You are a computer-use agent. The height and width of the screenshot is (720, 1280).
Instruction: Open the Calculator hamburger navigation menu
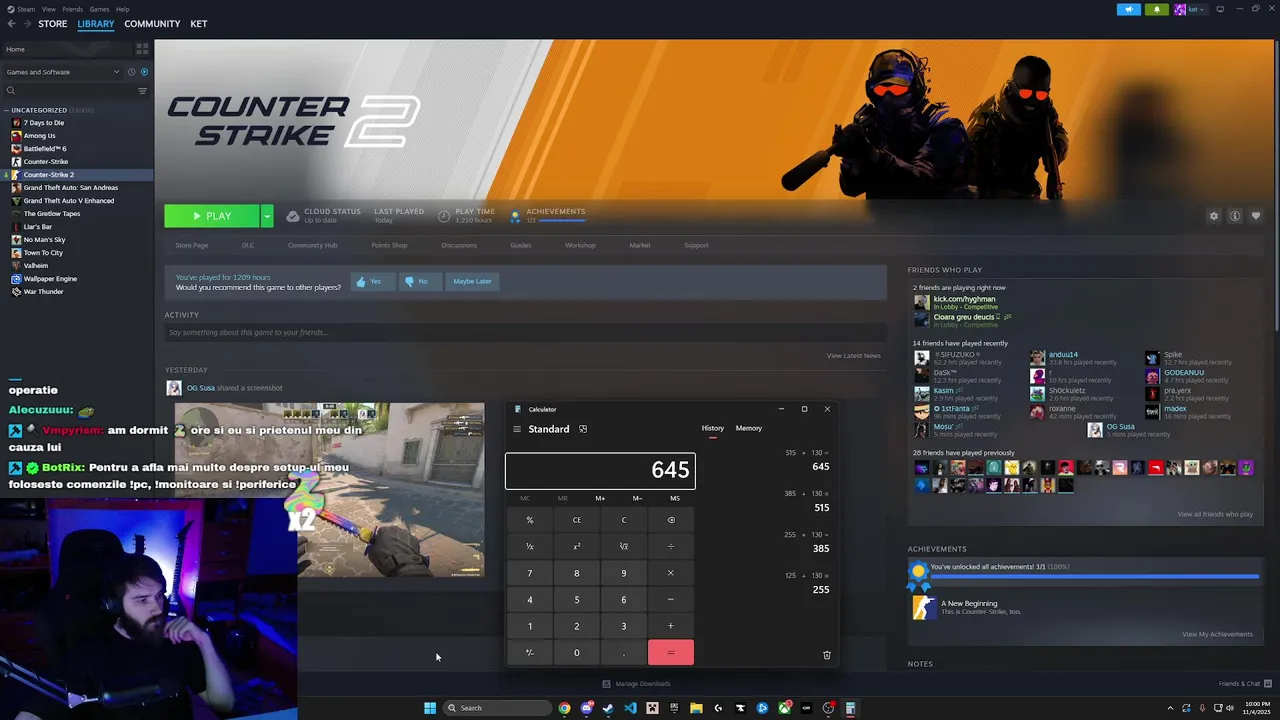pyautogui.click(x=517, y=429)
